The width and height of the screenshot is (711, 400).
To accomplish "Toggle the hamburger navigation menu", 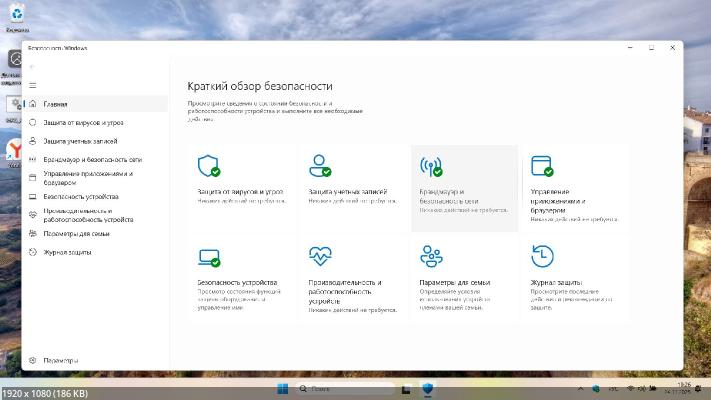I will (x=33, y=85).
